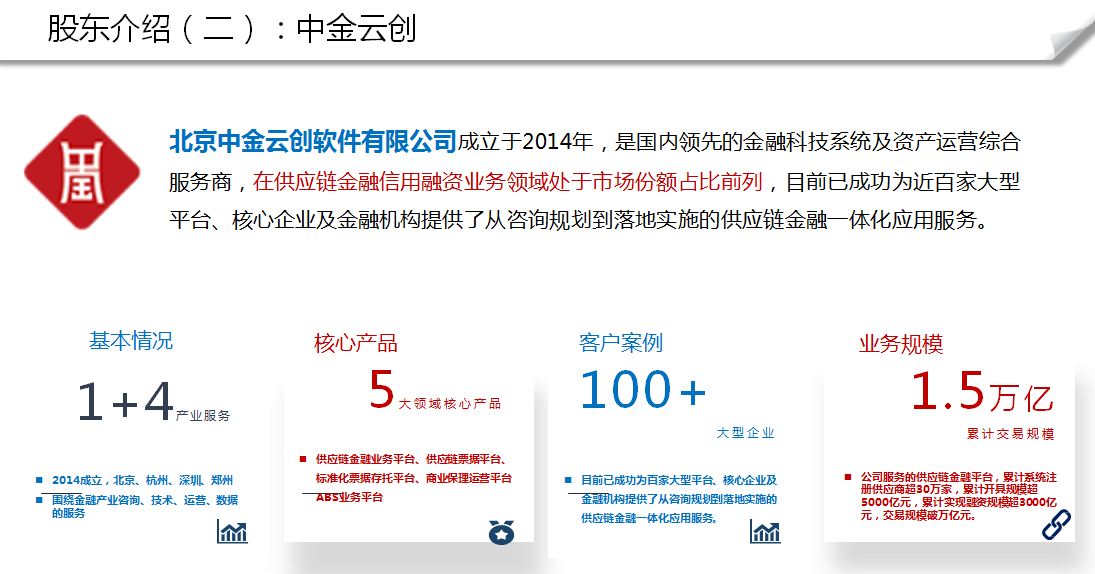1095x574 pixels.
Task: Select the 客户案例 heading
Action: point(620,343)
